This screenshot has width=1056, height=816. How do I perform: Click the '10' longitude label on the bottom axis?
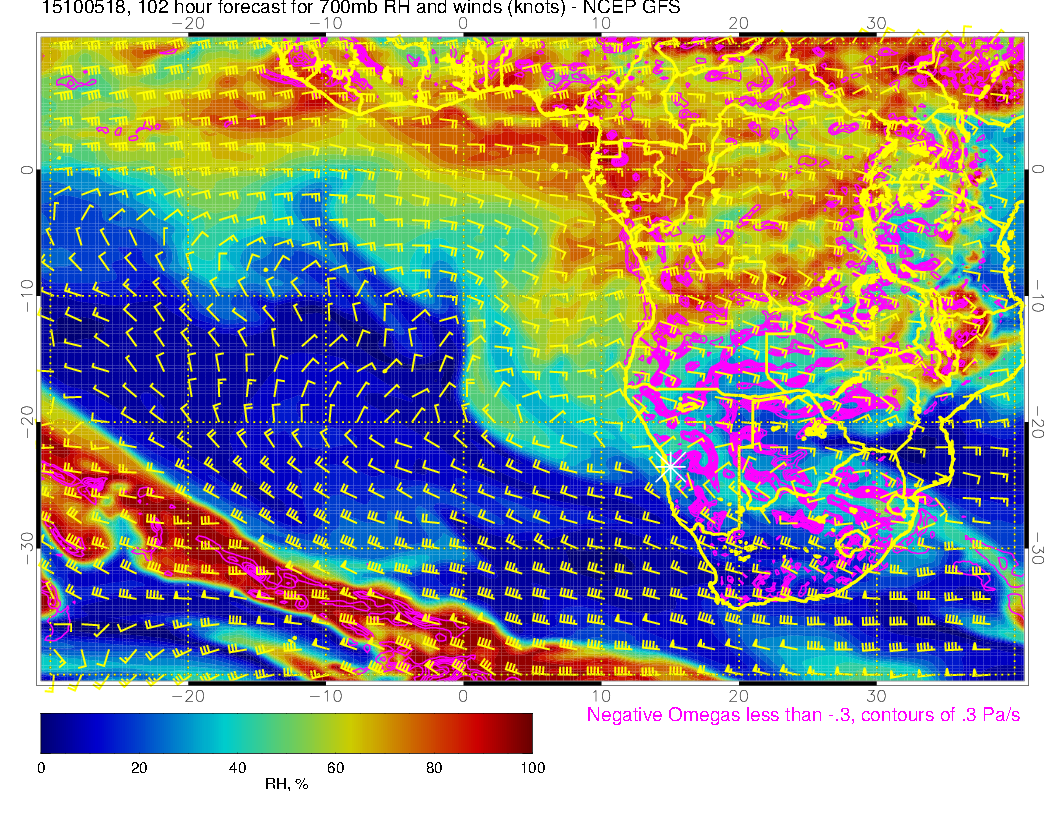(601, 696)
